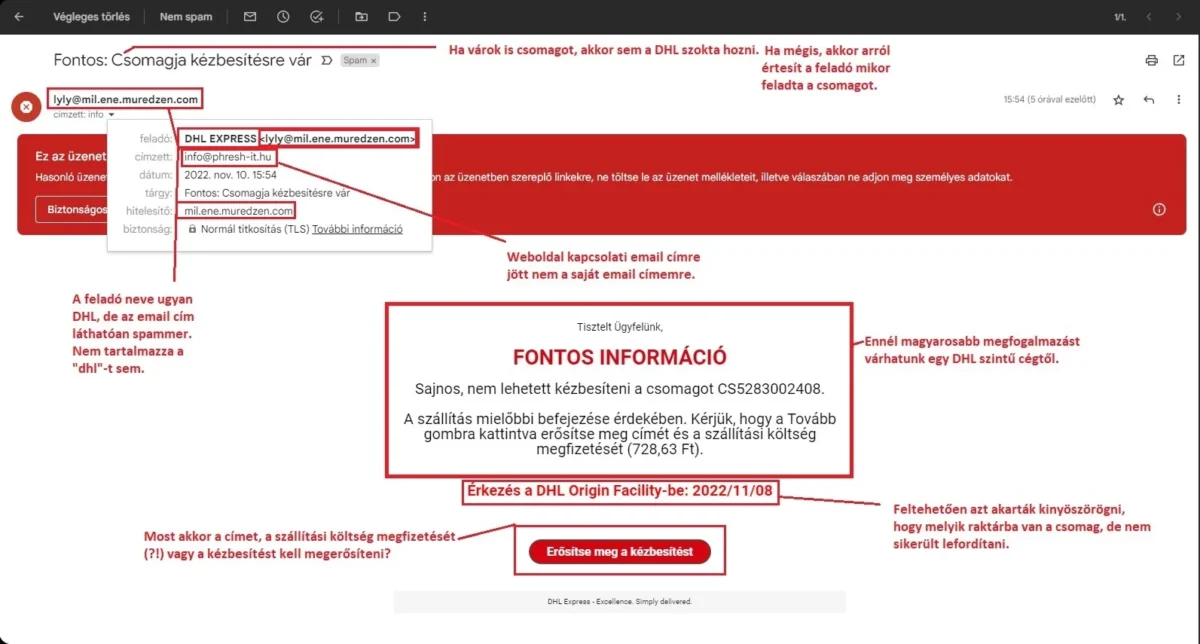The image size is (1200, 644).
Task: Open the top toolbar three-dot menu
Action: [x=426, y=17]
